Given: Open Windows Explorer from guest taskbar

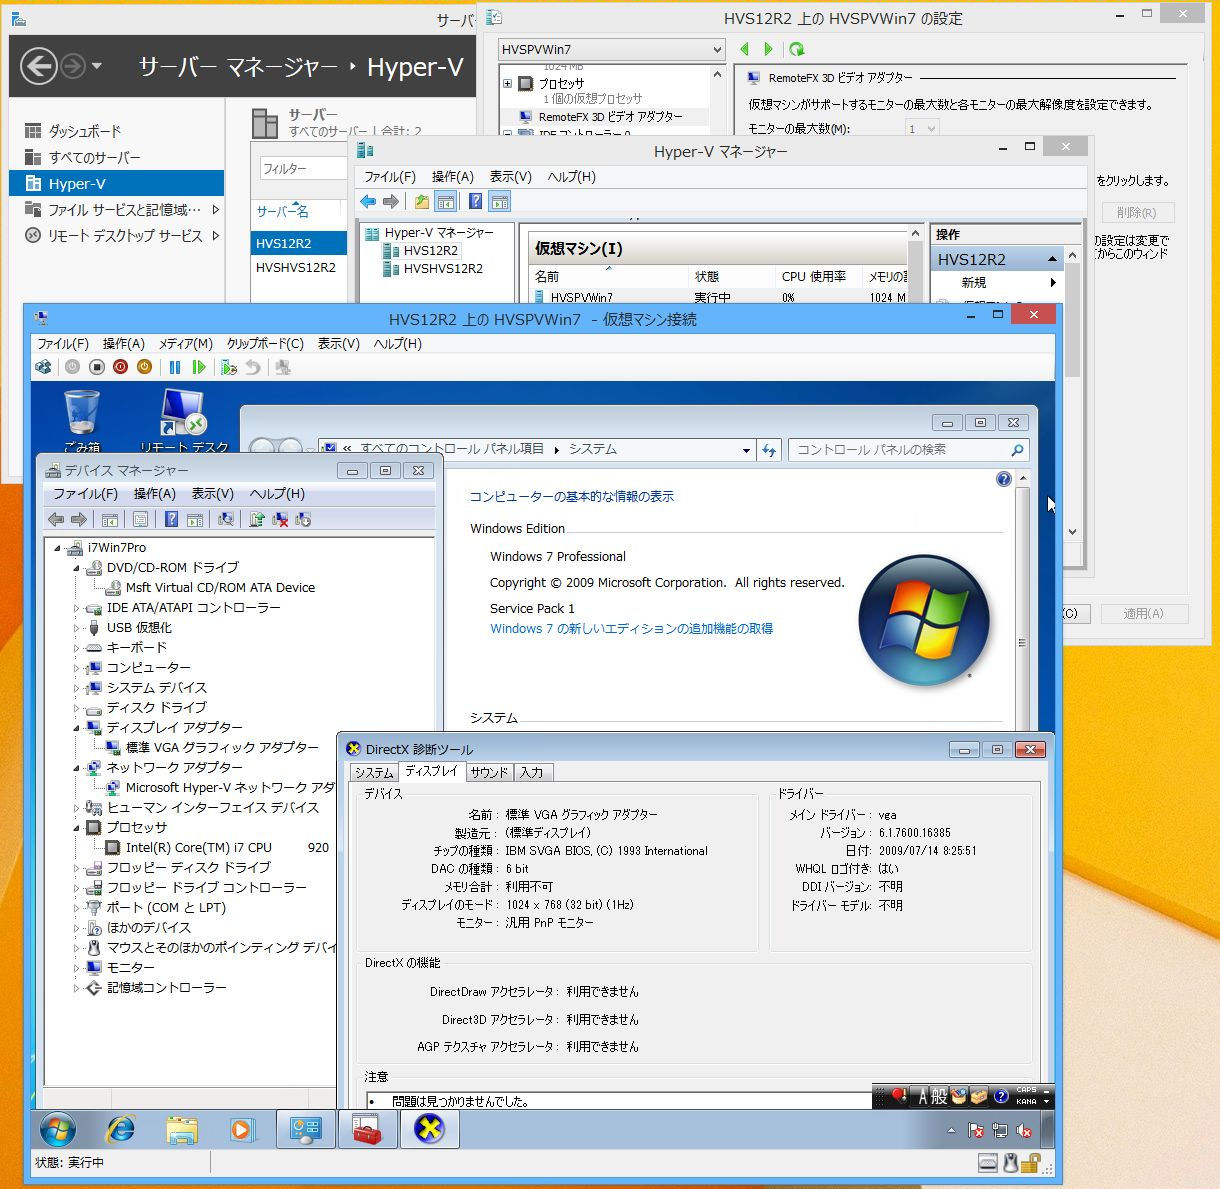Looking at the screenshot, I should (x=182, y=1130).
